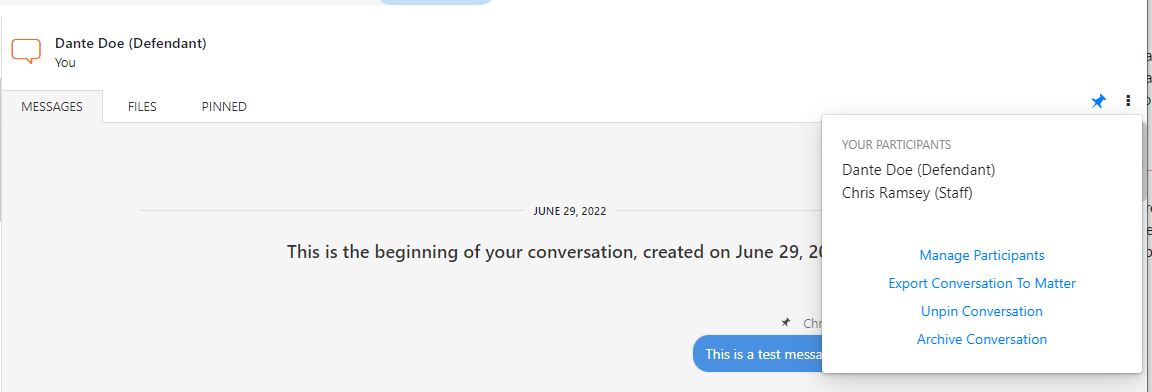The width and height of the screenshot is (1152, 392).
Task: Select Archive Conversation option
Action: [982, 339]
